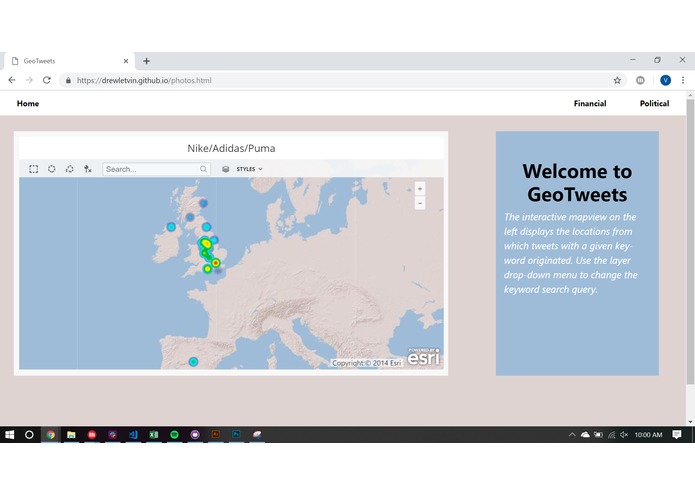The height and width of the screenshot is (494, 695).
Task: Open Adobe Illustrator from taskbar
Action: (x=216, y=435)
